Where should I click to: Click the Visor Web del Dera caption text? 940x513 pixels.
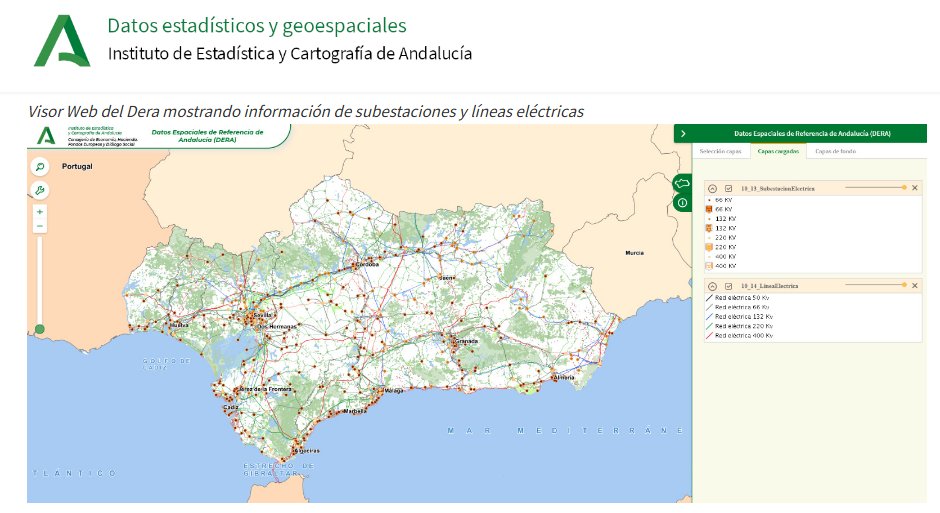306,111
